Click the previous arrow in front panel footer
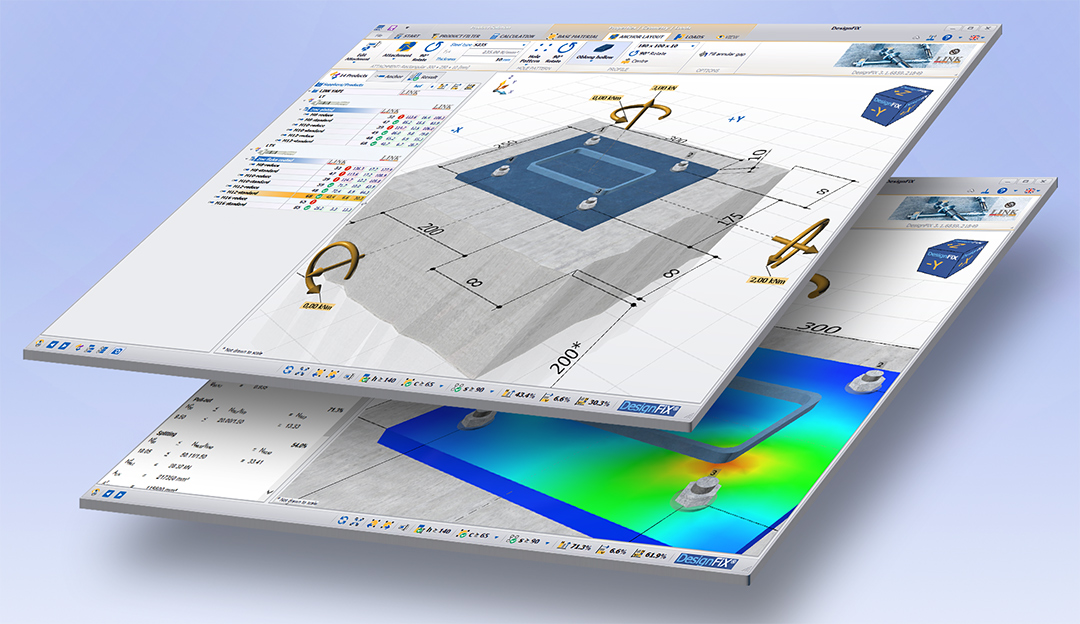 tap(52, 344)
